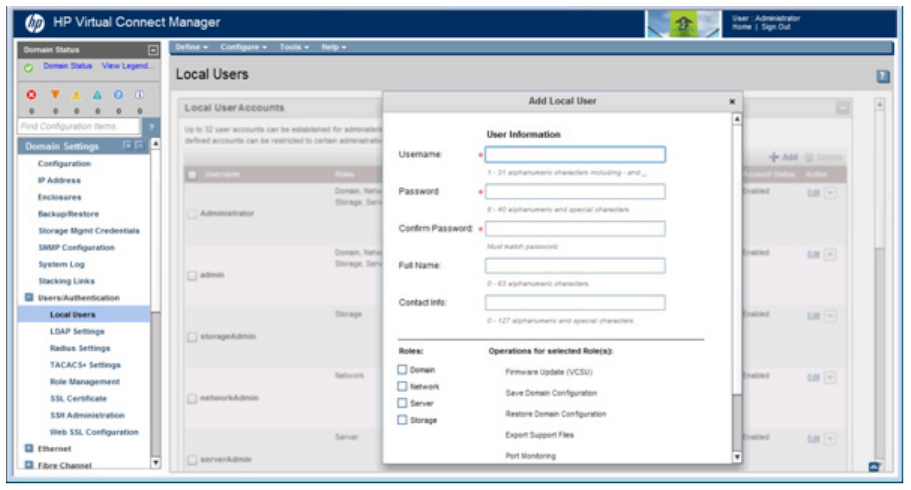Click the collapse-all icon in Domain Settings header
Screen dimensions: 911x490
(x=139, y=145)
